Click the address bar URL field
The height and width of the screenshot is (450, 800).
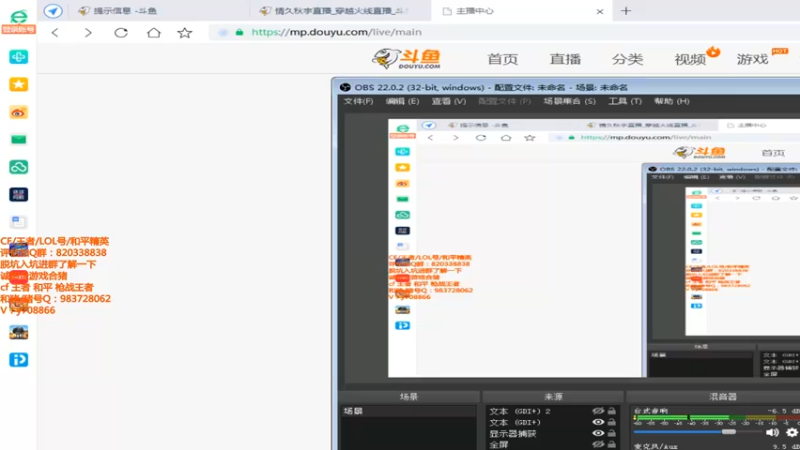point(505,32)
